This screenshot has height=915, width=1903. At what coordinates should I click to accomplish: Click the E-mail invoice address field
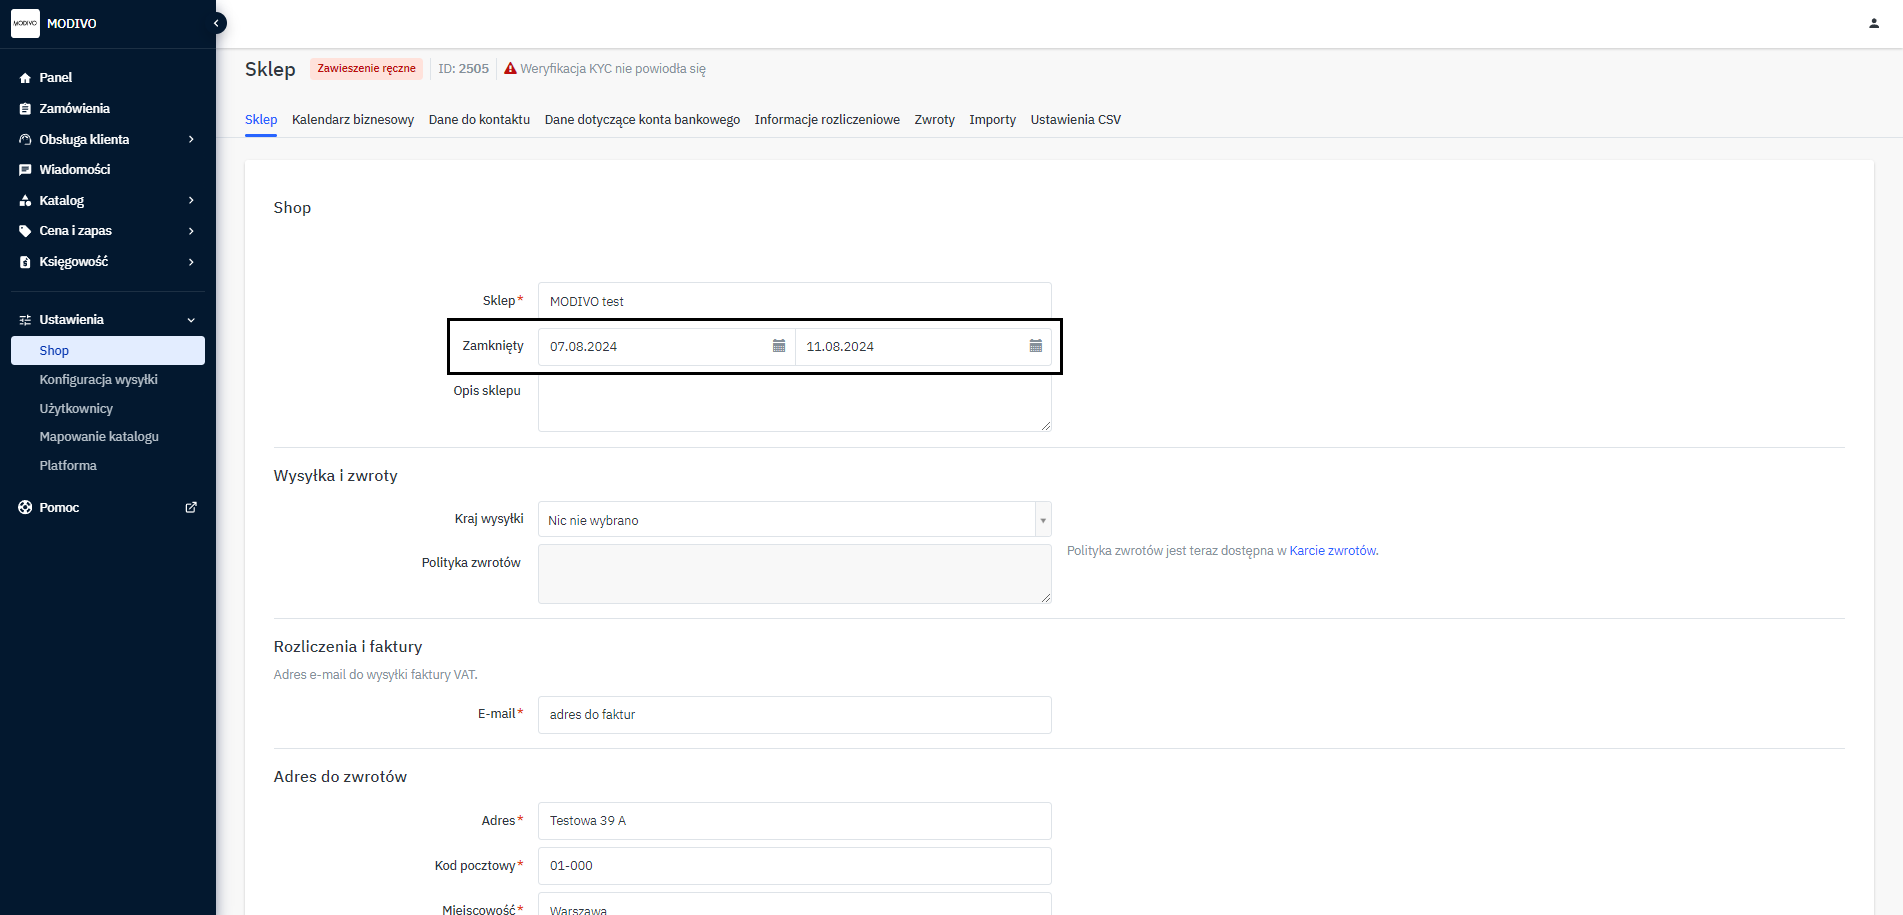tap(794, 715)
